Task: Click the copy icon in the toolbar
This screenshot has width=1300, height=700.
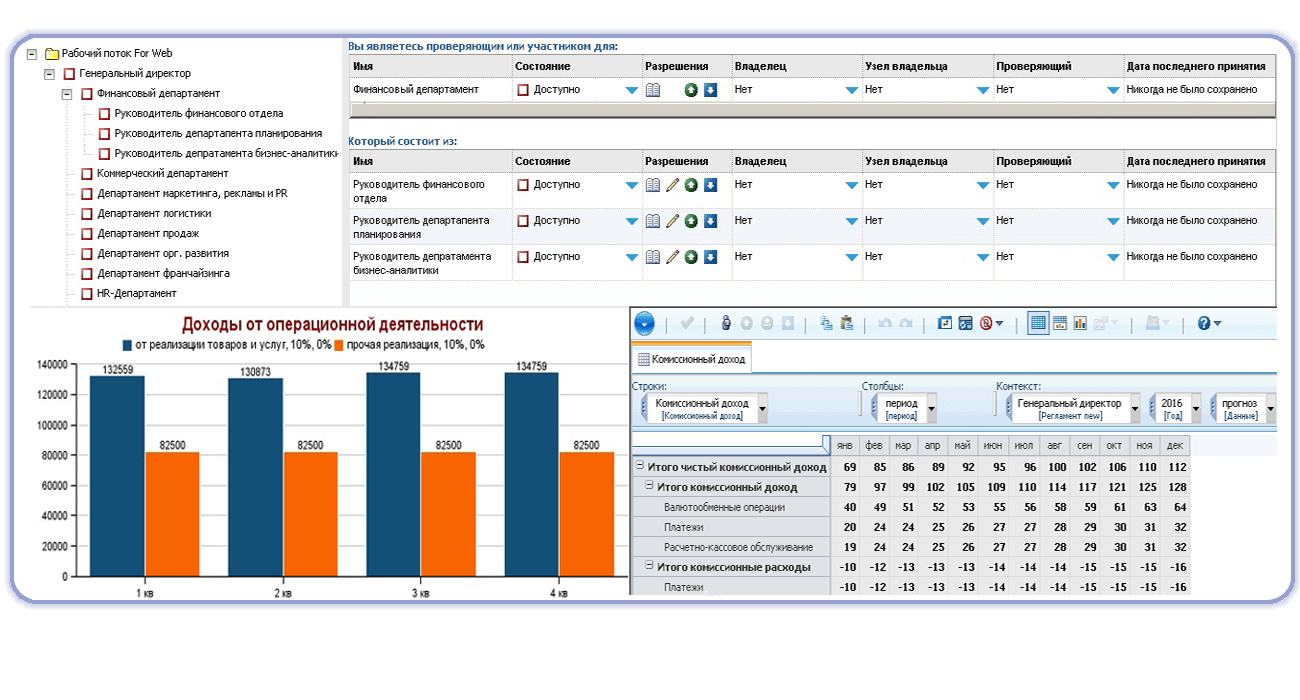Action: tap(827, 323)
